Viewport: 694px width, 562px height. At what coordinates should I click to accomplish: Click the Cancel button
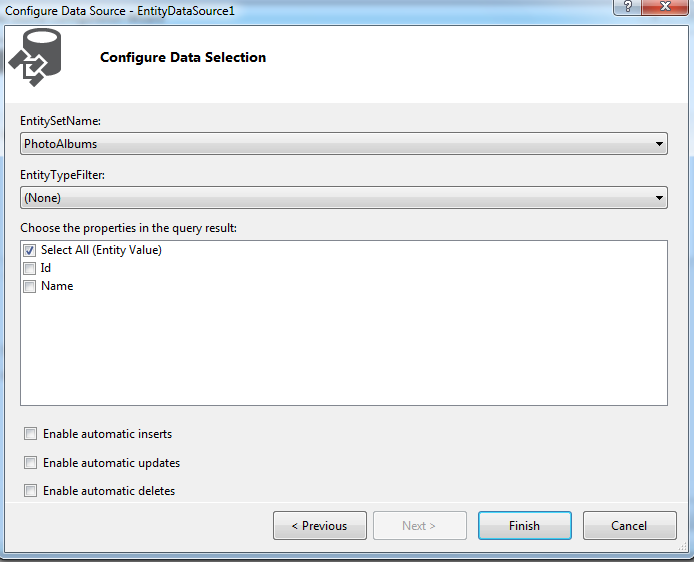629,526
